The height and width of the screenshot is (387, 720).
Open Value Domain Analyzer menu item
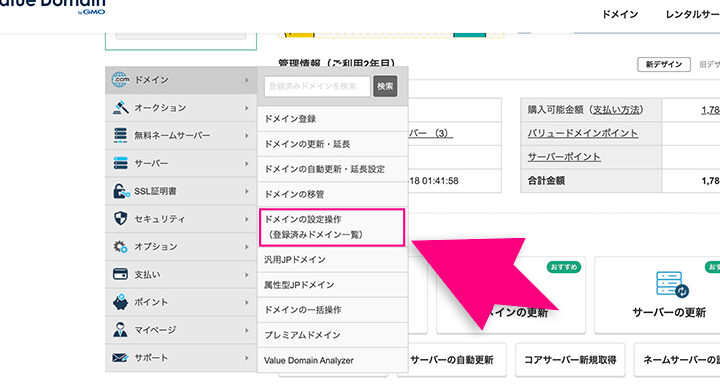[332, 360]
